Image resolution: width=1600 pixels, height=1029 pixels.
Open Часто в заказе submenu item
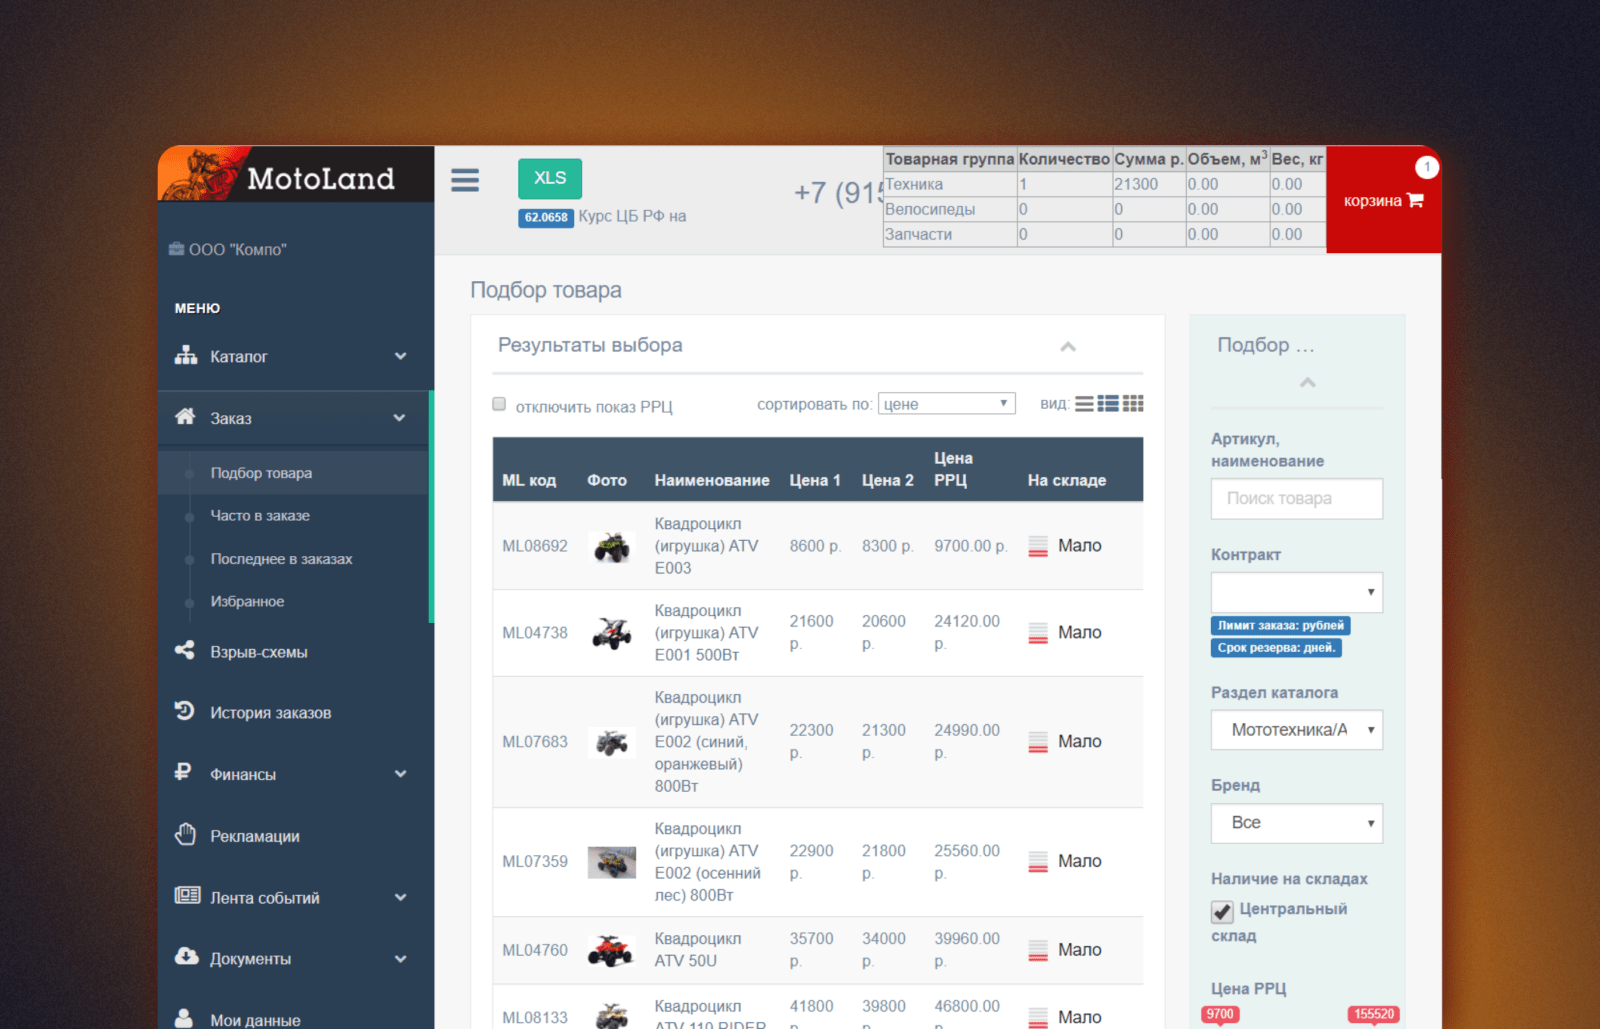click(x=260, y=516)
